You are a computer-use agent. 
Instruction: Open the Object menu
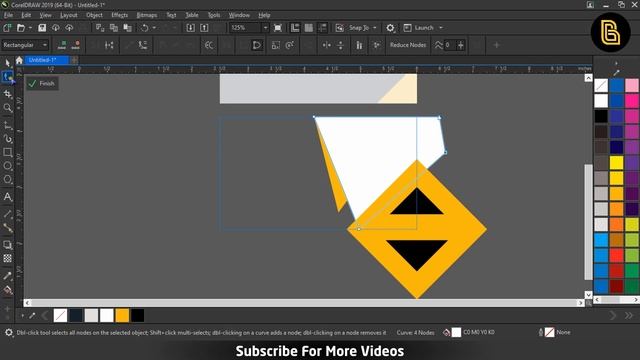point(94,15)
